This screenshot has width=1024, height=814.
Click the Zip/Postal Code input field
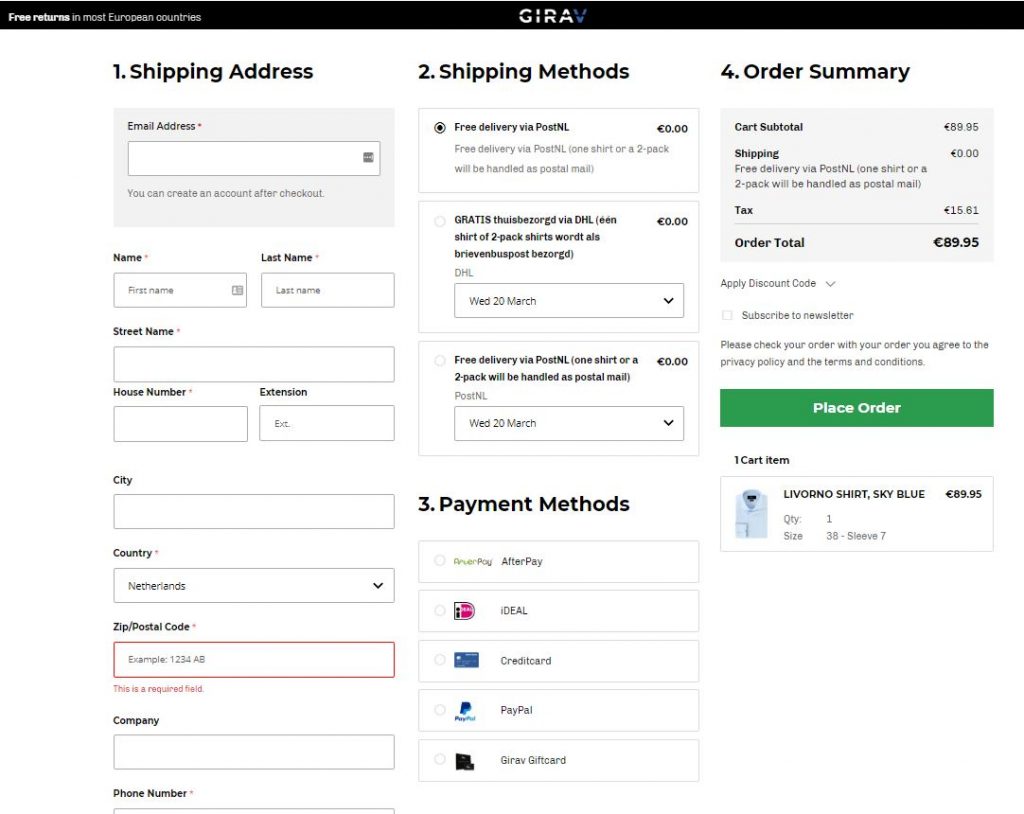[x=254, y=659]
